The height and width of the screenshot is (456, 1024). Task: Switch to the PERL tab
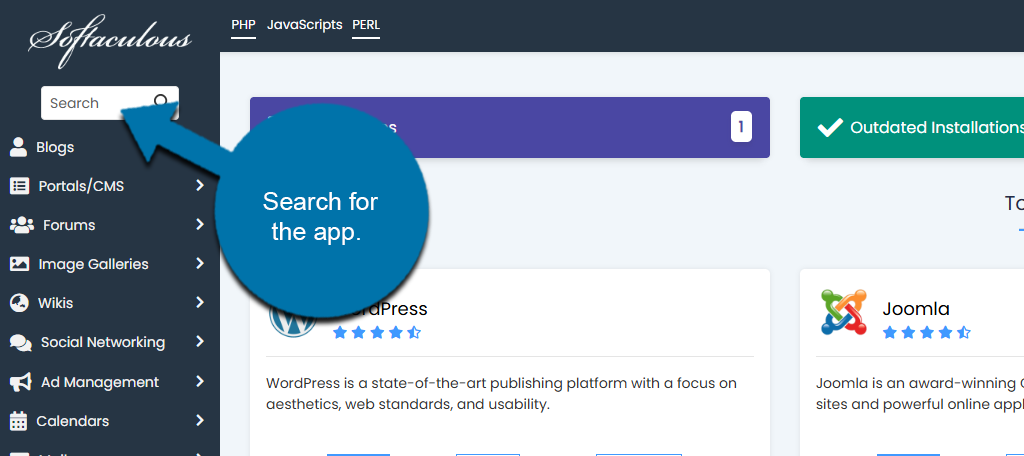366,24
